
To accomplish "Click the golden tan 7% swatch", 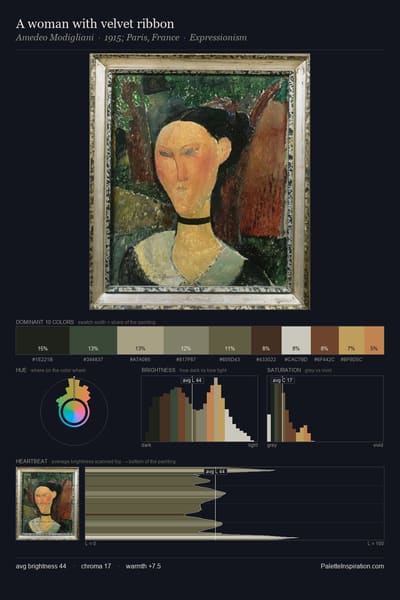I will [x=351, y=340].
